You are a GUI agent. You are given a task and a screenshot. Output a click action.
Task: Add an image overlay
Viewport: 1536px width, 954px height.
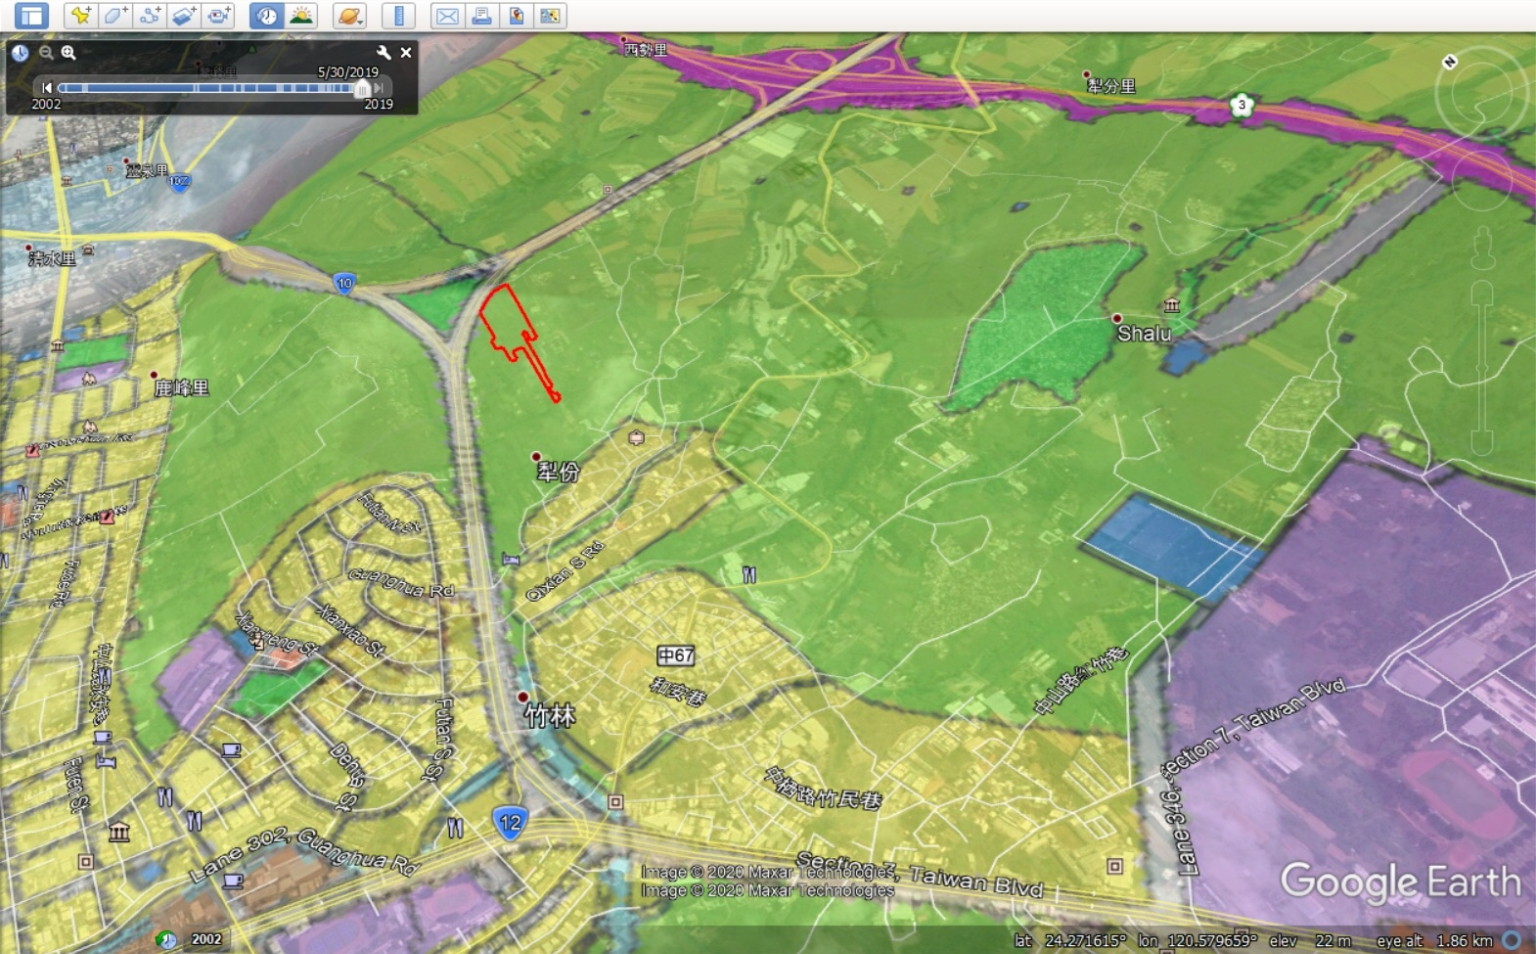(184, 15)
